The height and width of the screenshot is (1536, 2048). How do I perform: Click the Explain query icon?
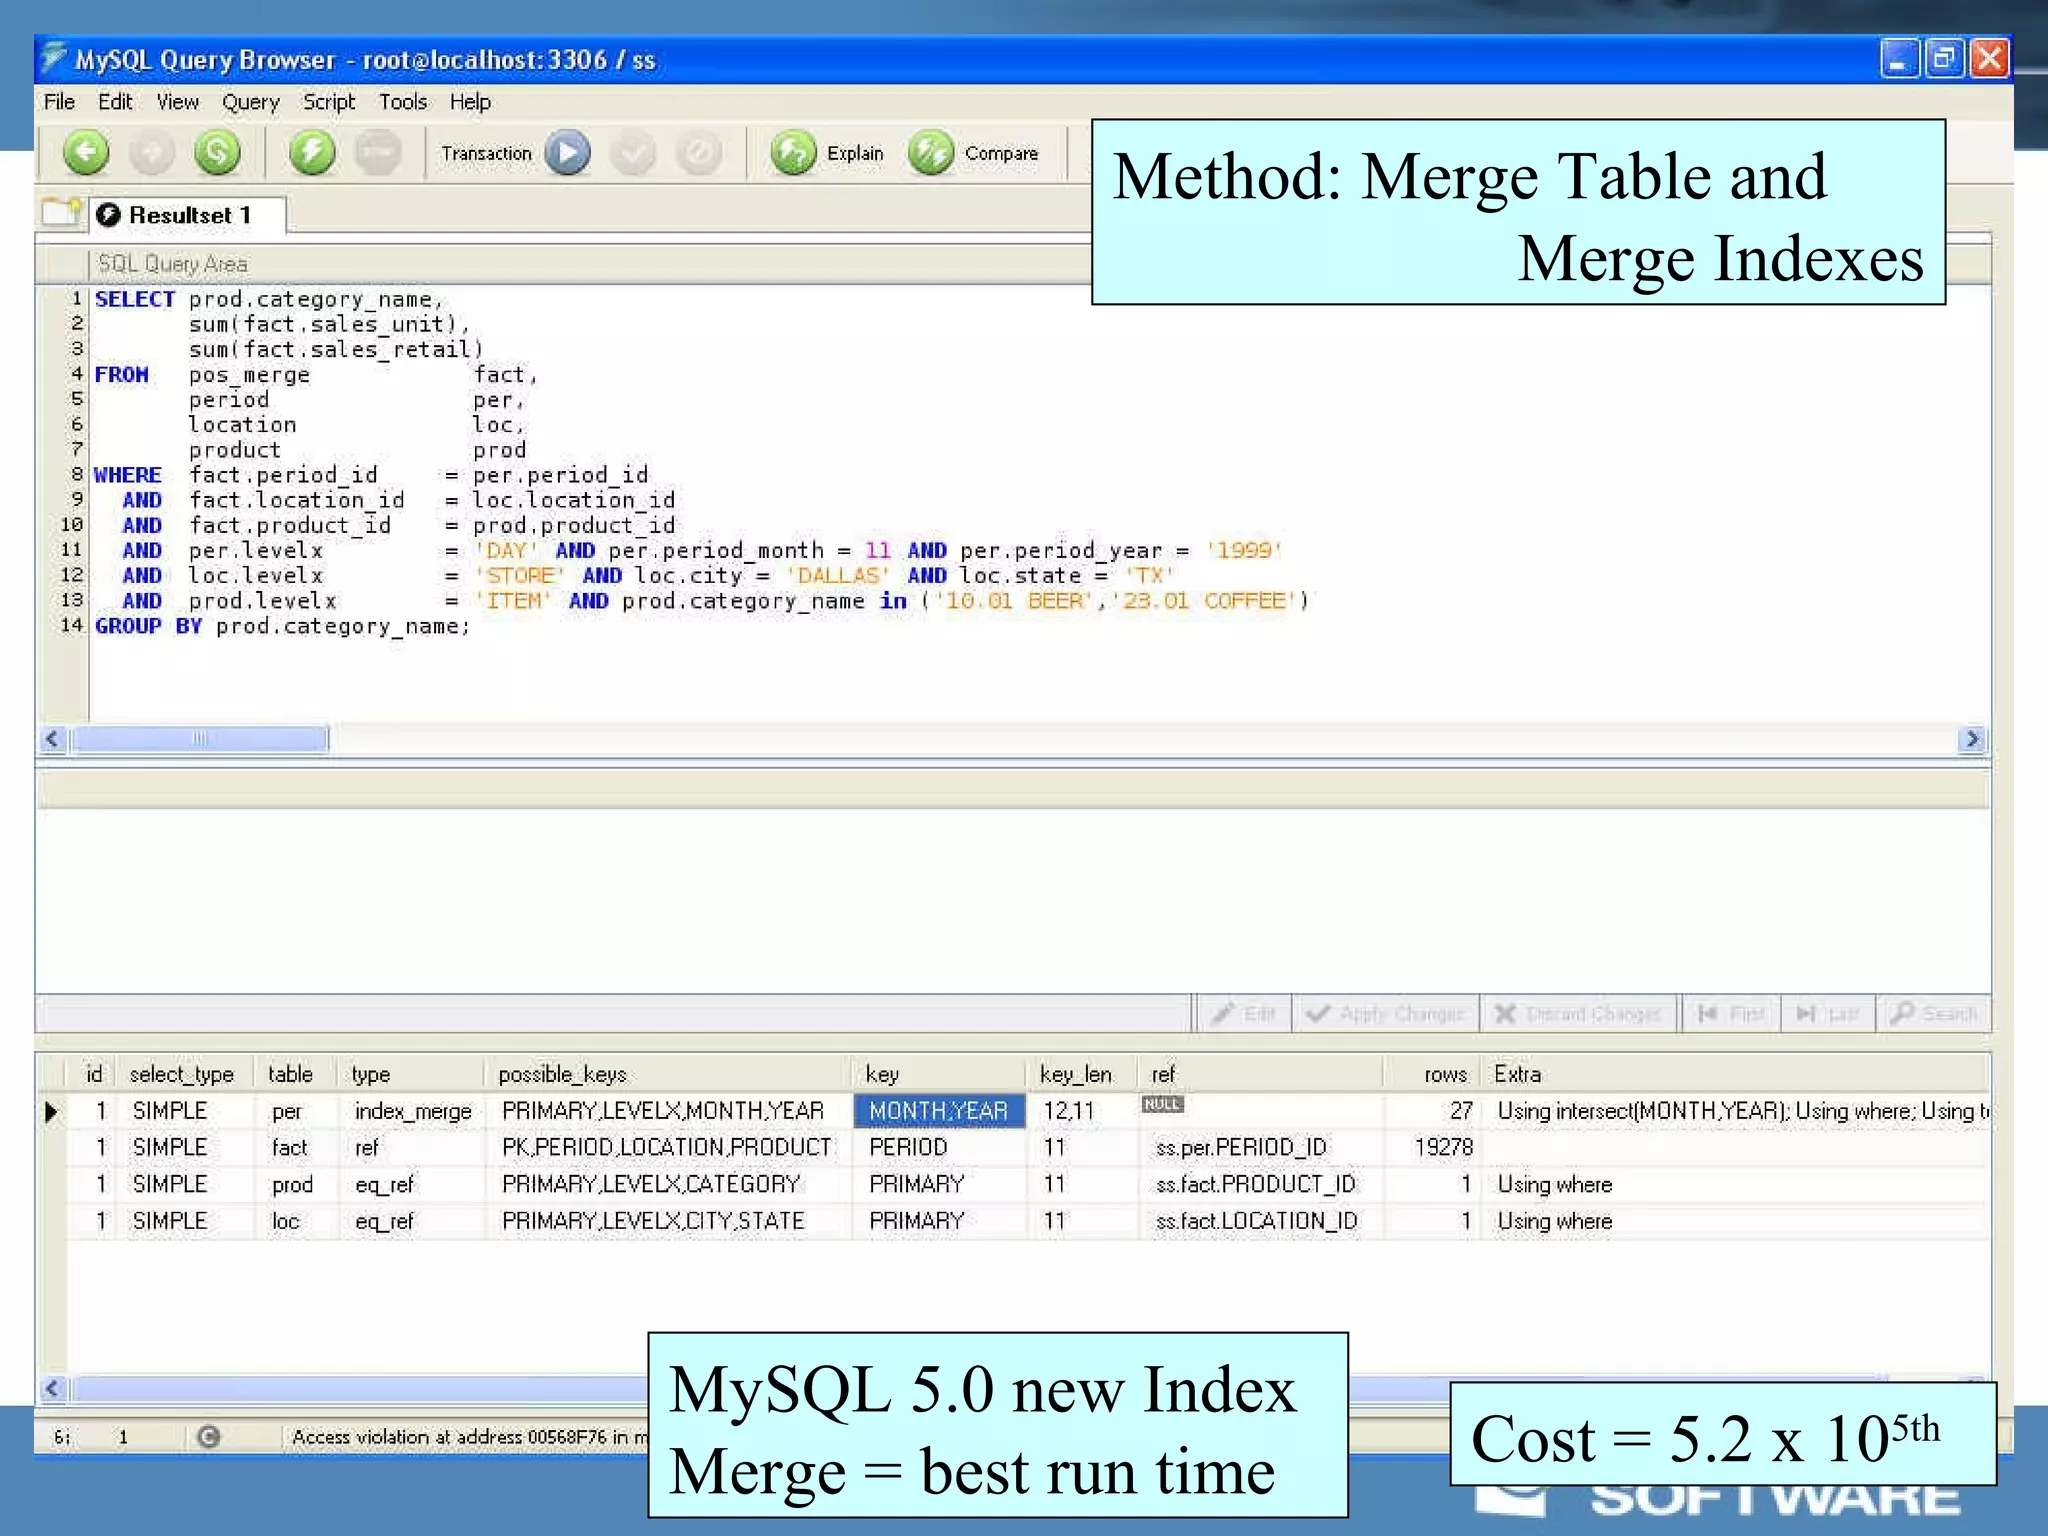click(794, 153)
